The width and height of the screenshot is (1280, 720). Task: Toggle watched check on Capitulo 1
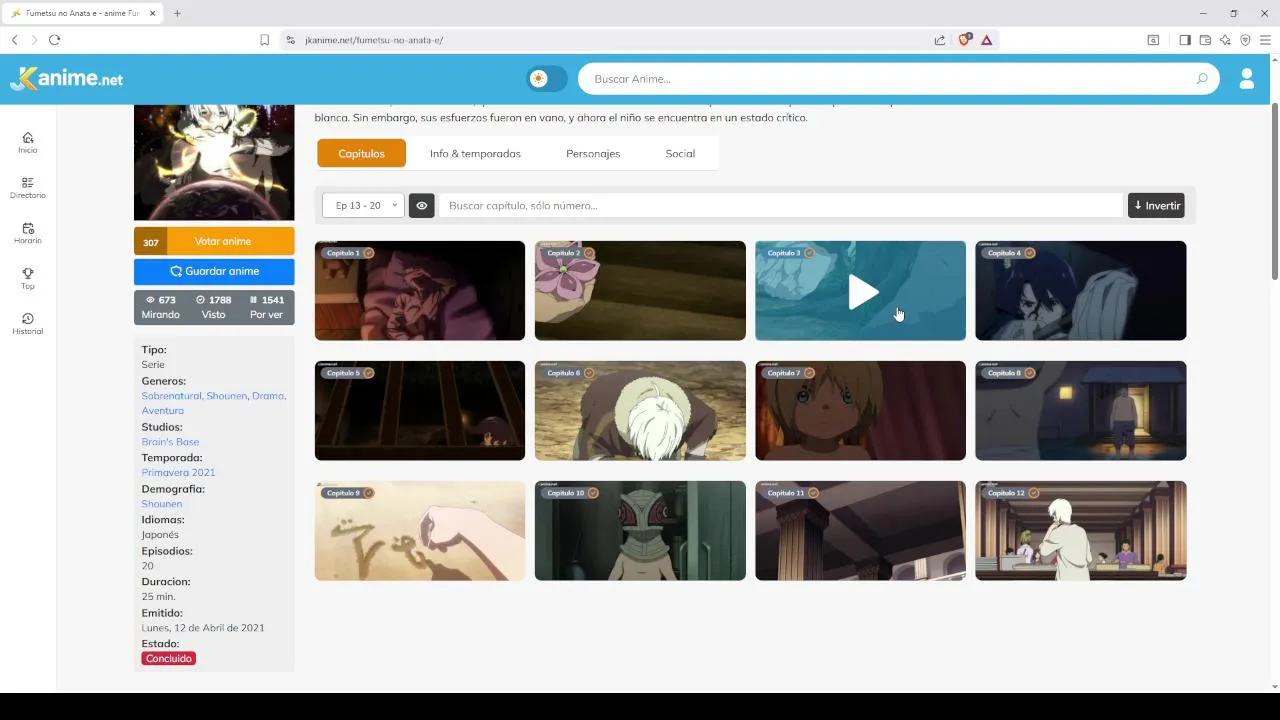click(x=369, y=253)
